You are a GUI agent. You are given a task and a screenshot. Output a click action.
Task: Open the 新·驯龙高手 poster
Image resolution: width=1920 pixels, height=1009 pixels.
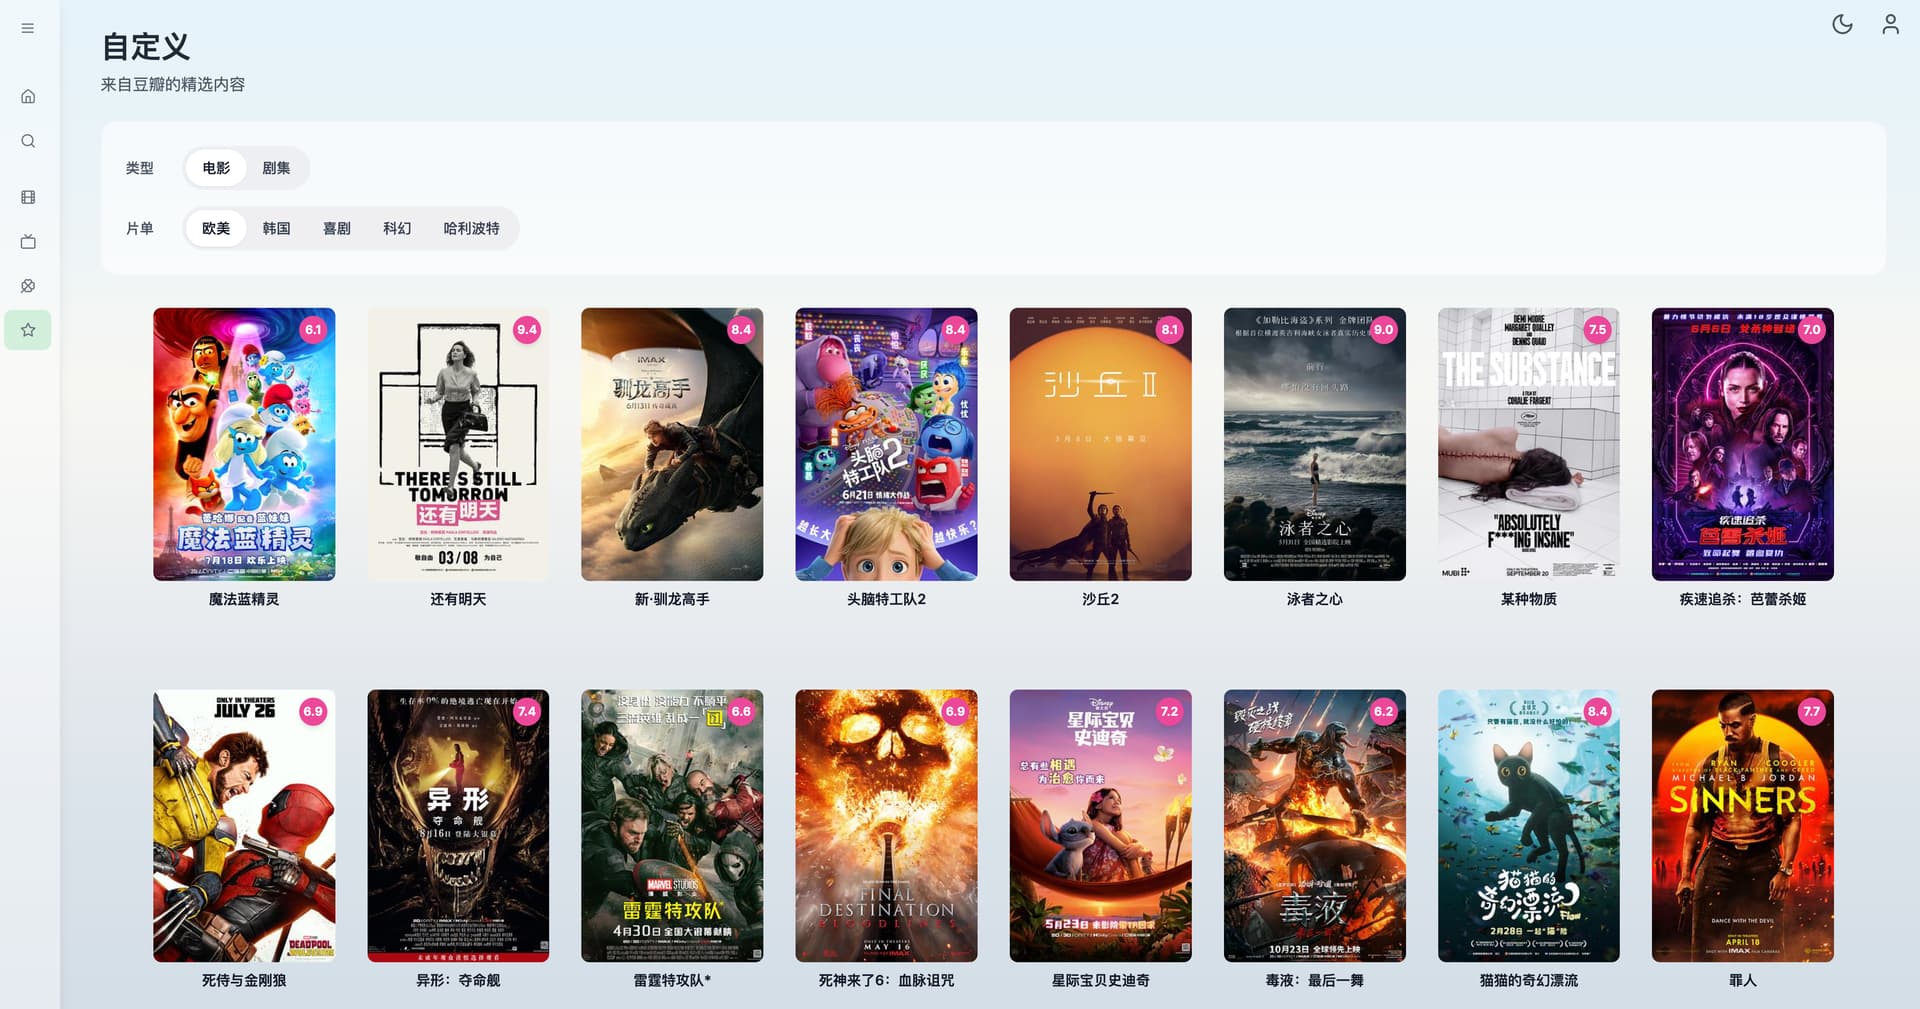[x=672, y=444]
